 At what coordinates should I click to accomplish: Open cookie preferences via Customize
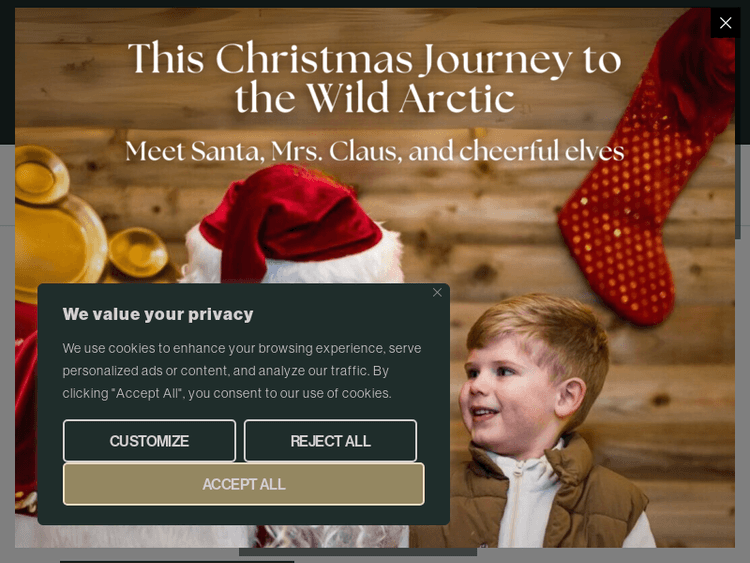[x=149, y=441]
